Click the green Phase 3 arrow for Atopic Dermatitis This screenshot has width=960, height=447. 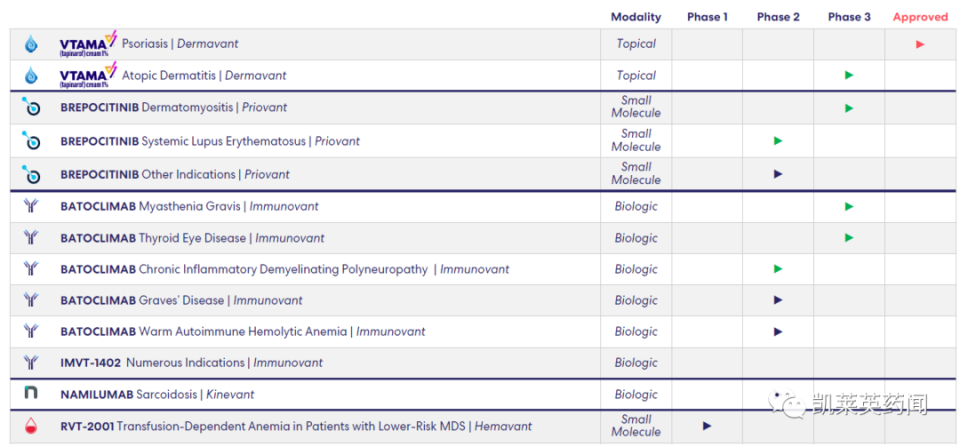849,75
